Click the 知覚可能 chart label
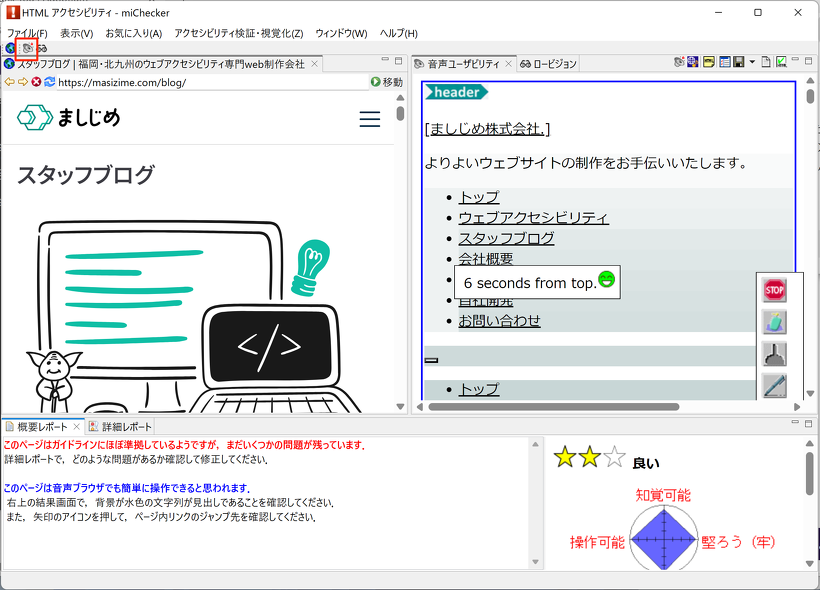Image resolution: width=820 pixels, height=590 pixels. tap(663, 495)
